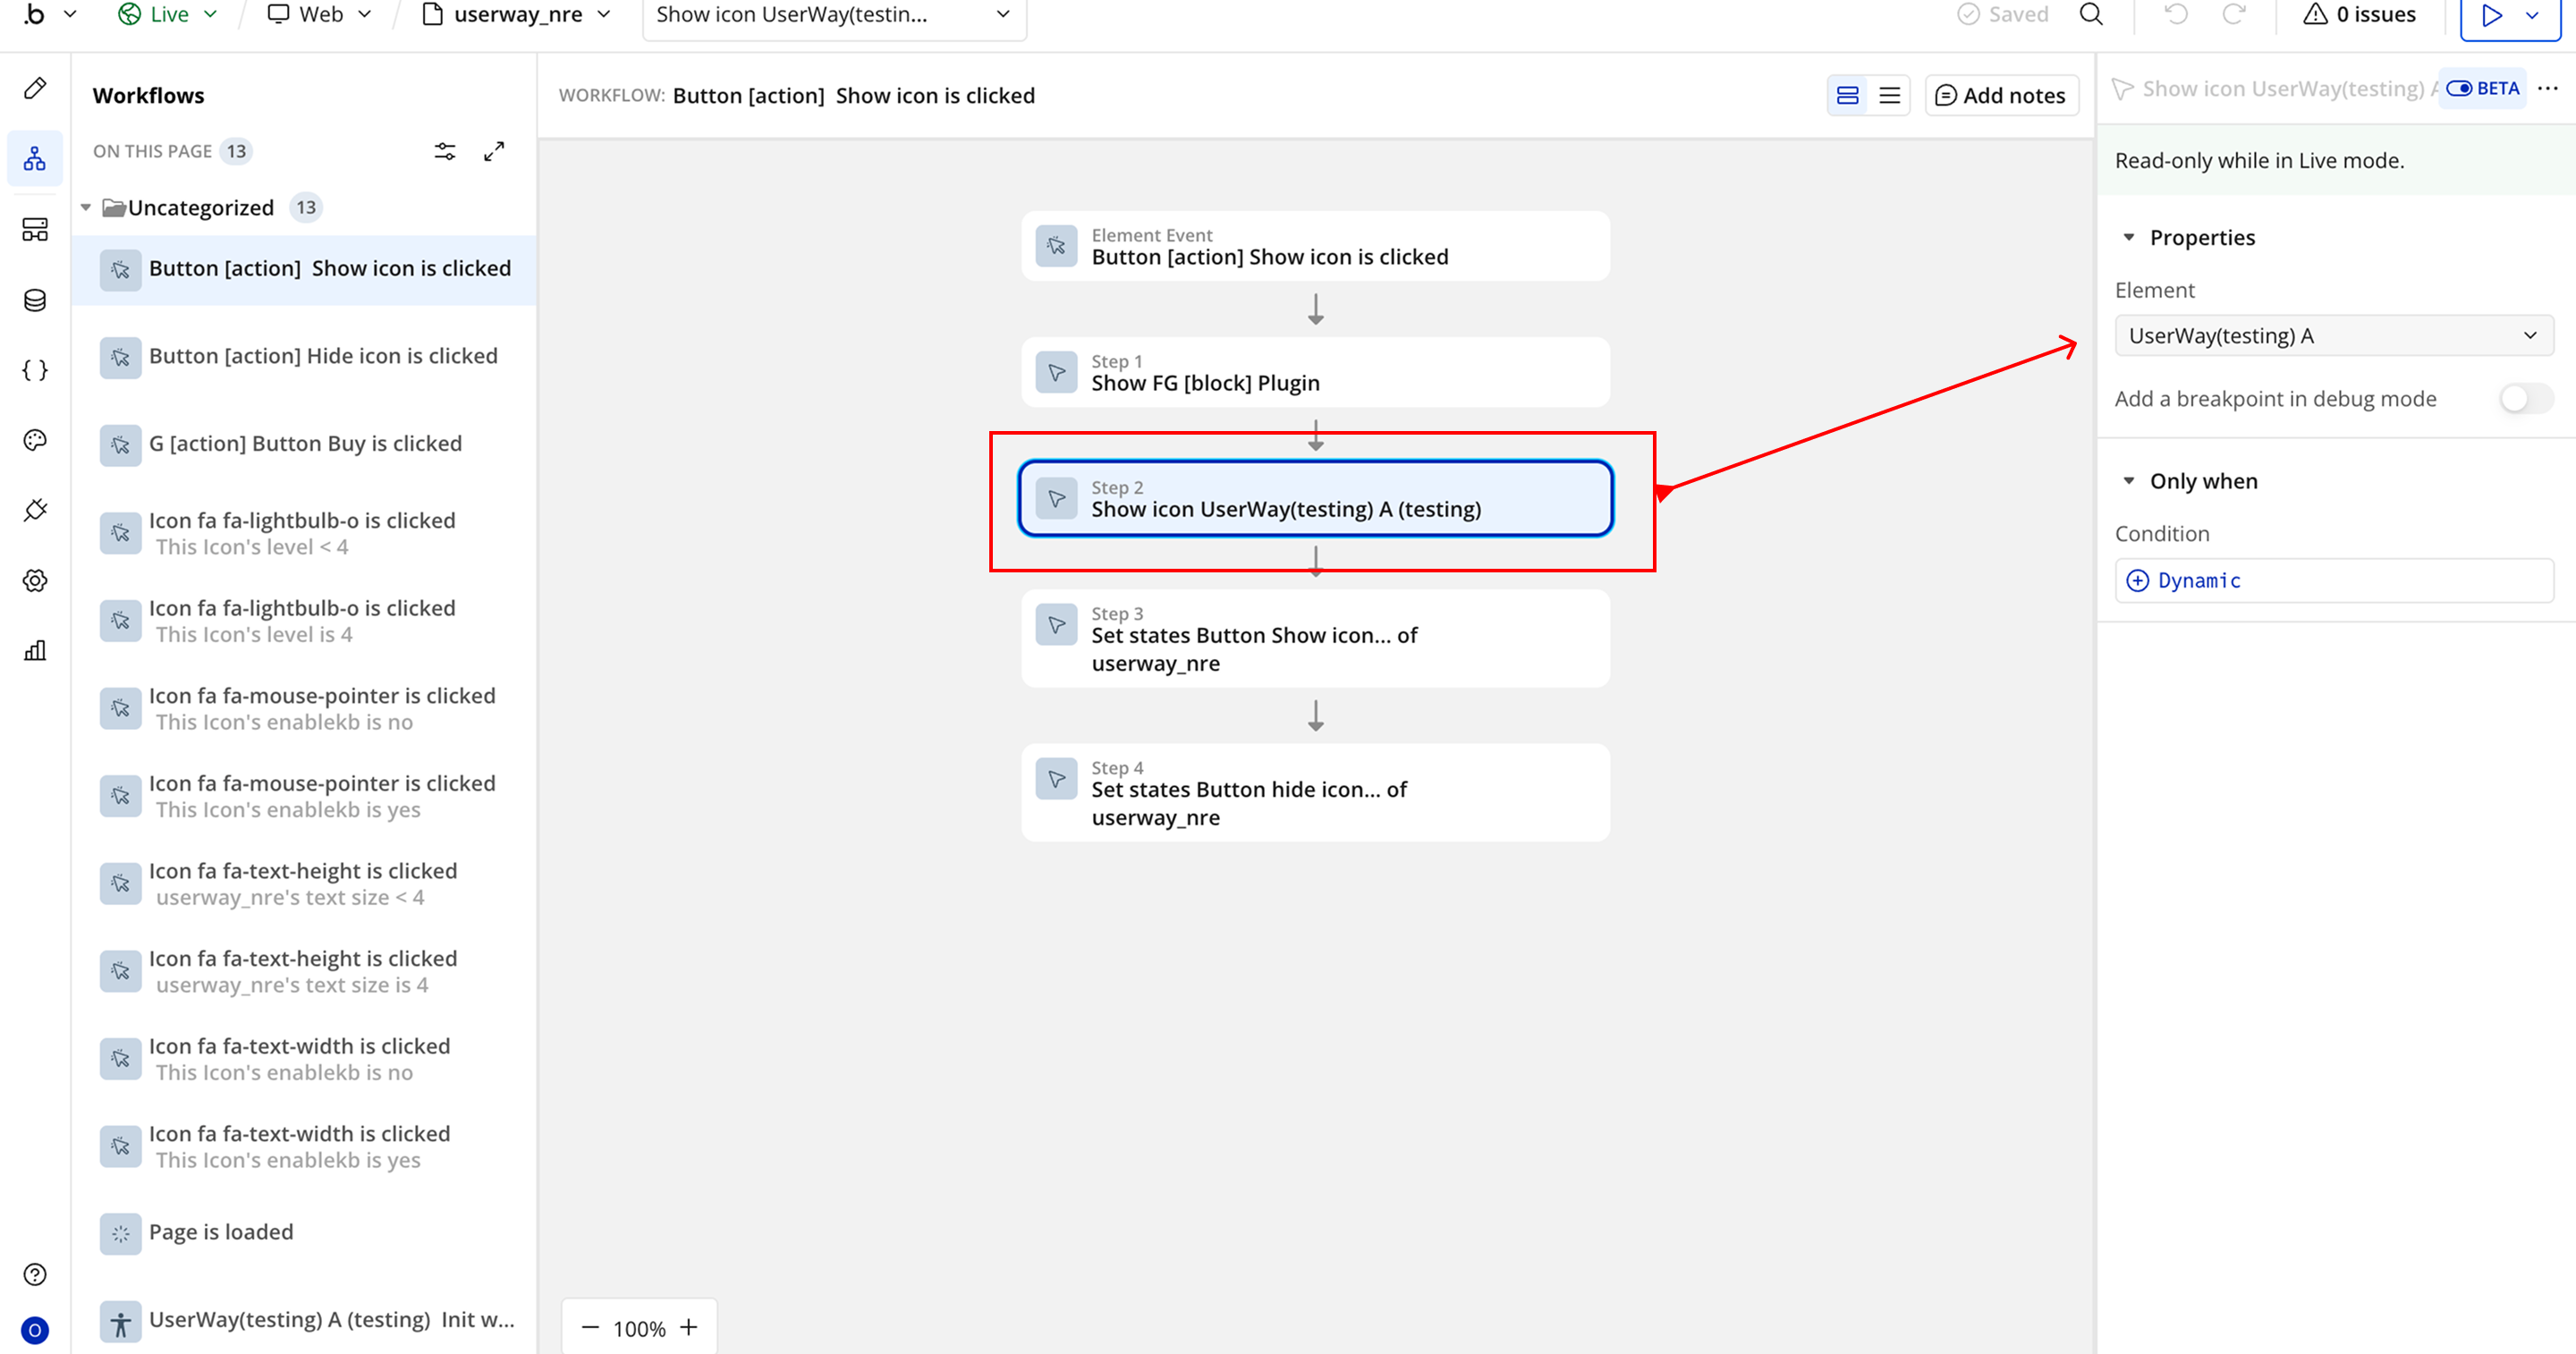The height and width of the screenshot is (1354, 2576).
Task: Switch to the card view layout toggle
Action: pyautogui.click(x=1847, y=96)
